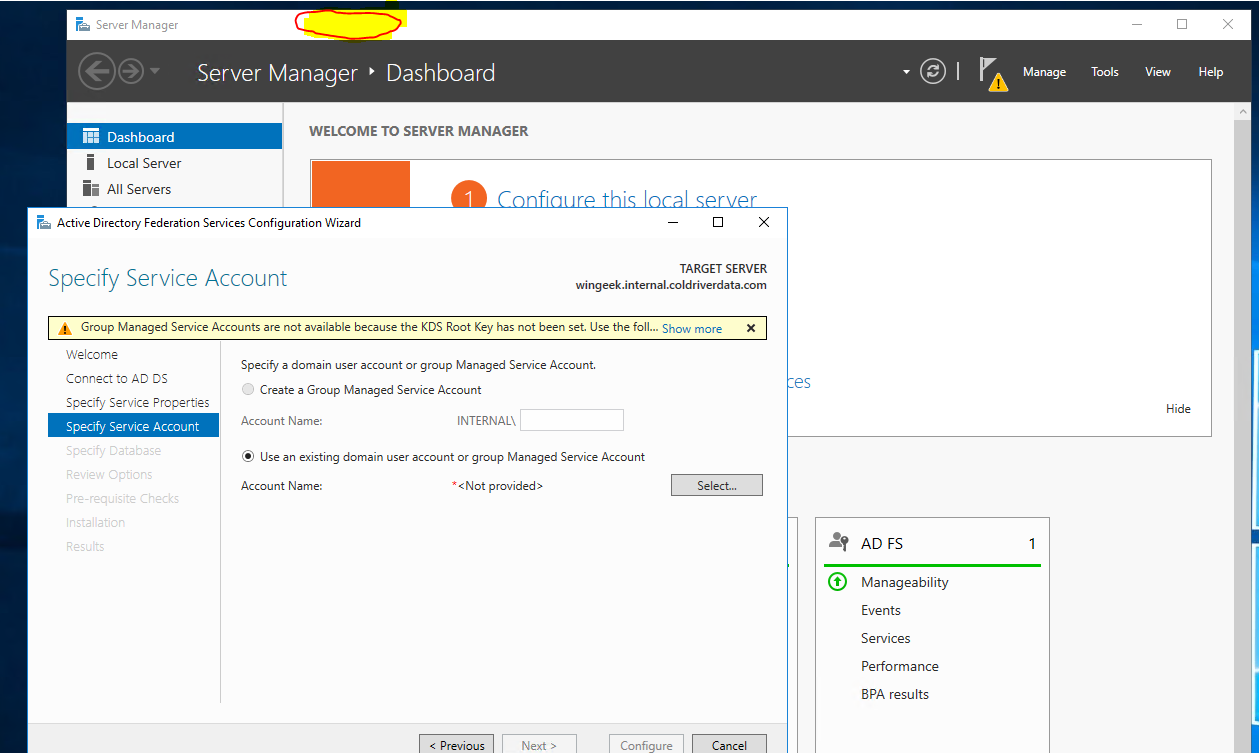Expand warning text with Show more
Screen dimensions: 1259x753
pyautogui.click(x=691, y=329)
